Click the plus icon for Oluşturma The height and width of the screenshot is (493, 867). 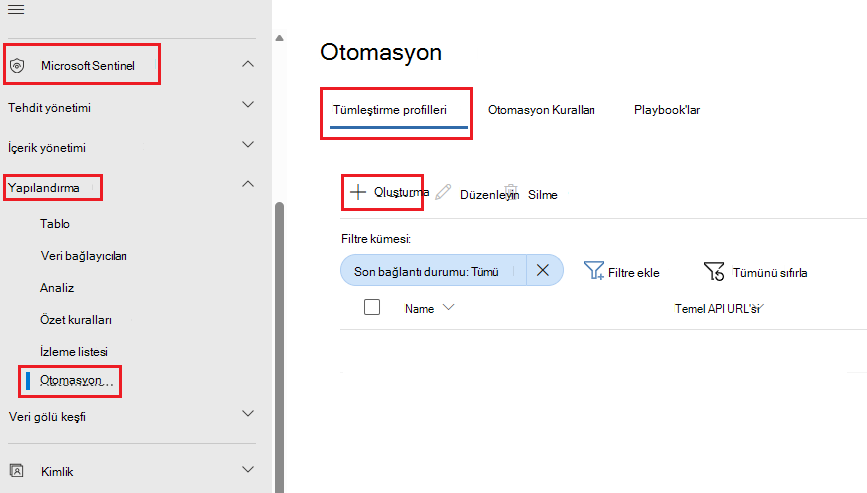[x=358, y=192]
